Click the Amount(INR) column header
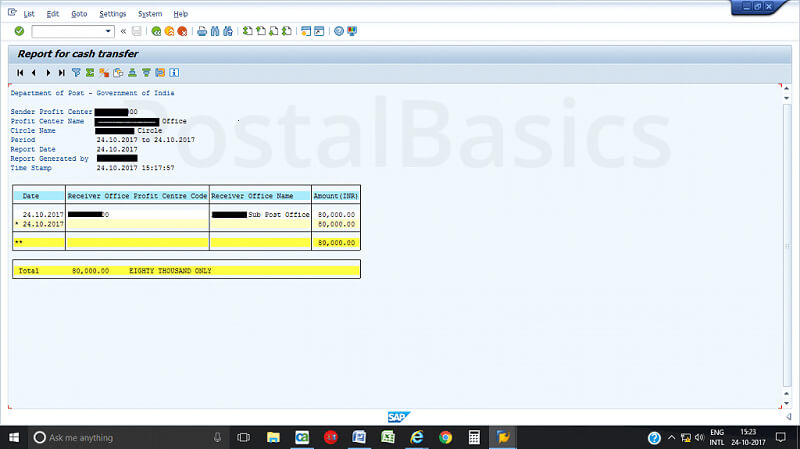The width and height of the screenshot is (800, 449). click(x=335, y=196)
